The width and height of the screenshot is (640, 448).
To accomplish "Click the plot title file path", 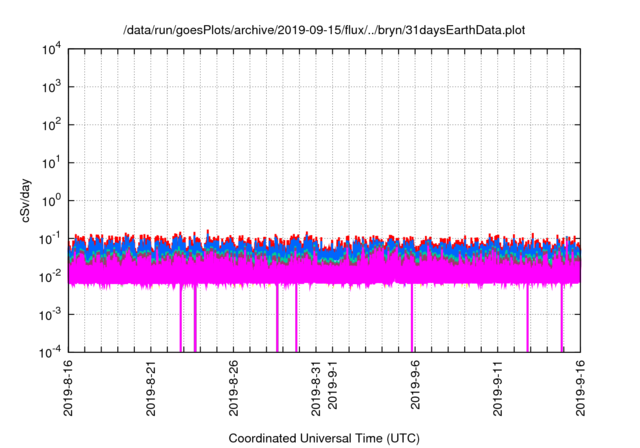I will [x=324, y=30].
